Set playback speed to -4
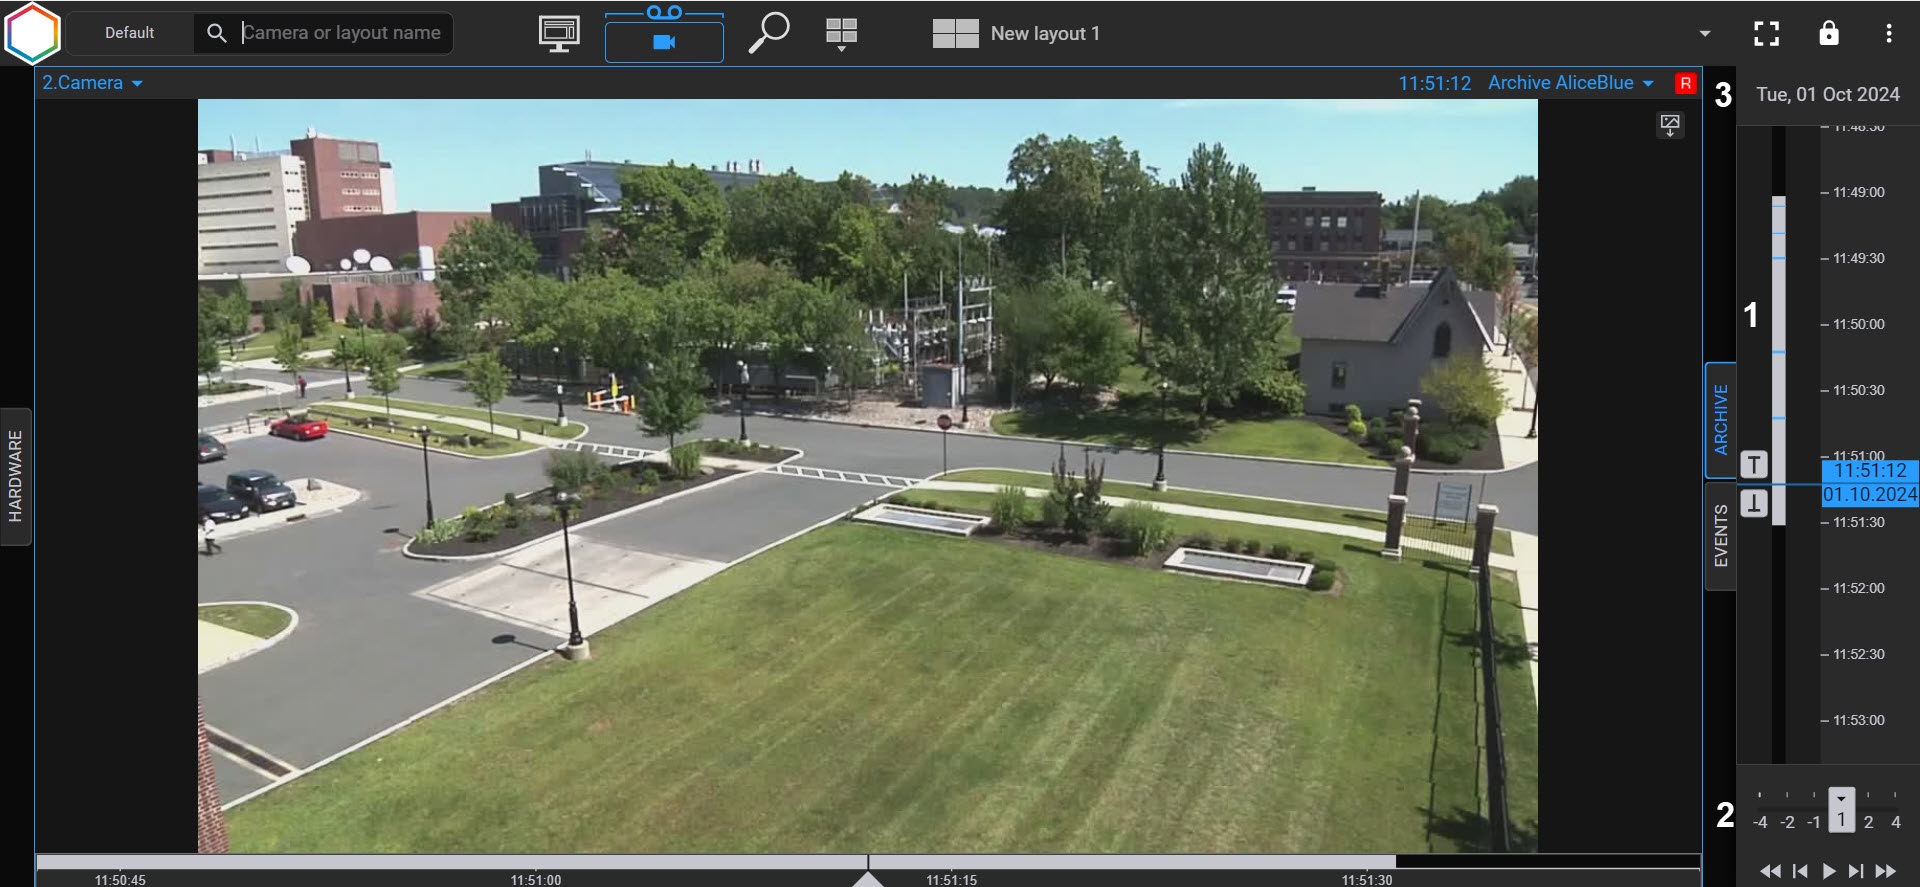This screenshot has width=1920, height=887. 1760,822
